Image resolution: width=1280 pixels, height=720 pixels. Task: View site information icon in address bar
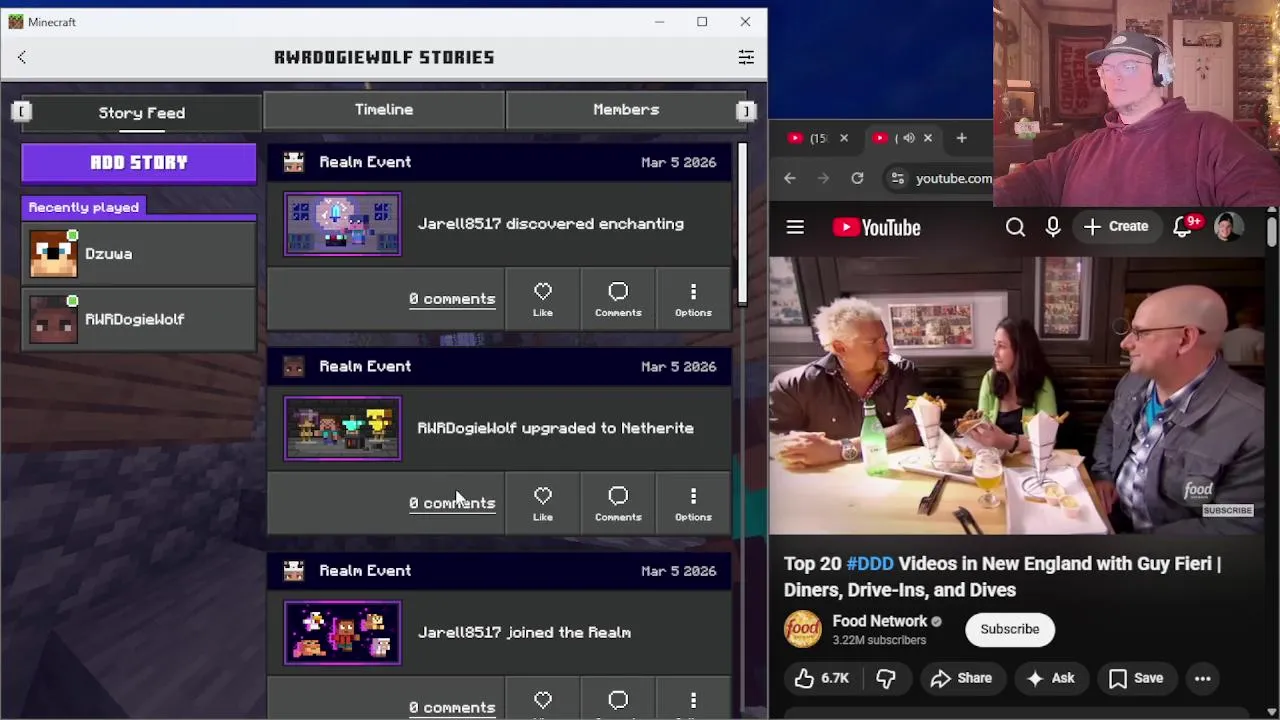[x=898, y=178]
